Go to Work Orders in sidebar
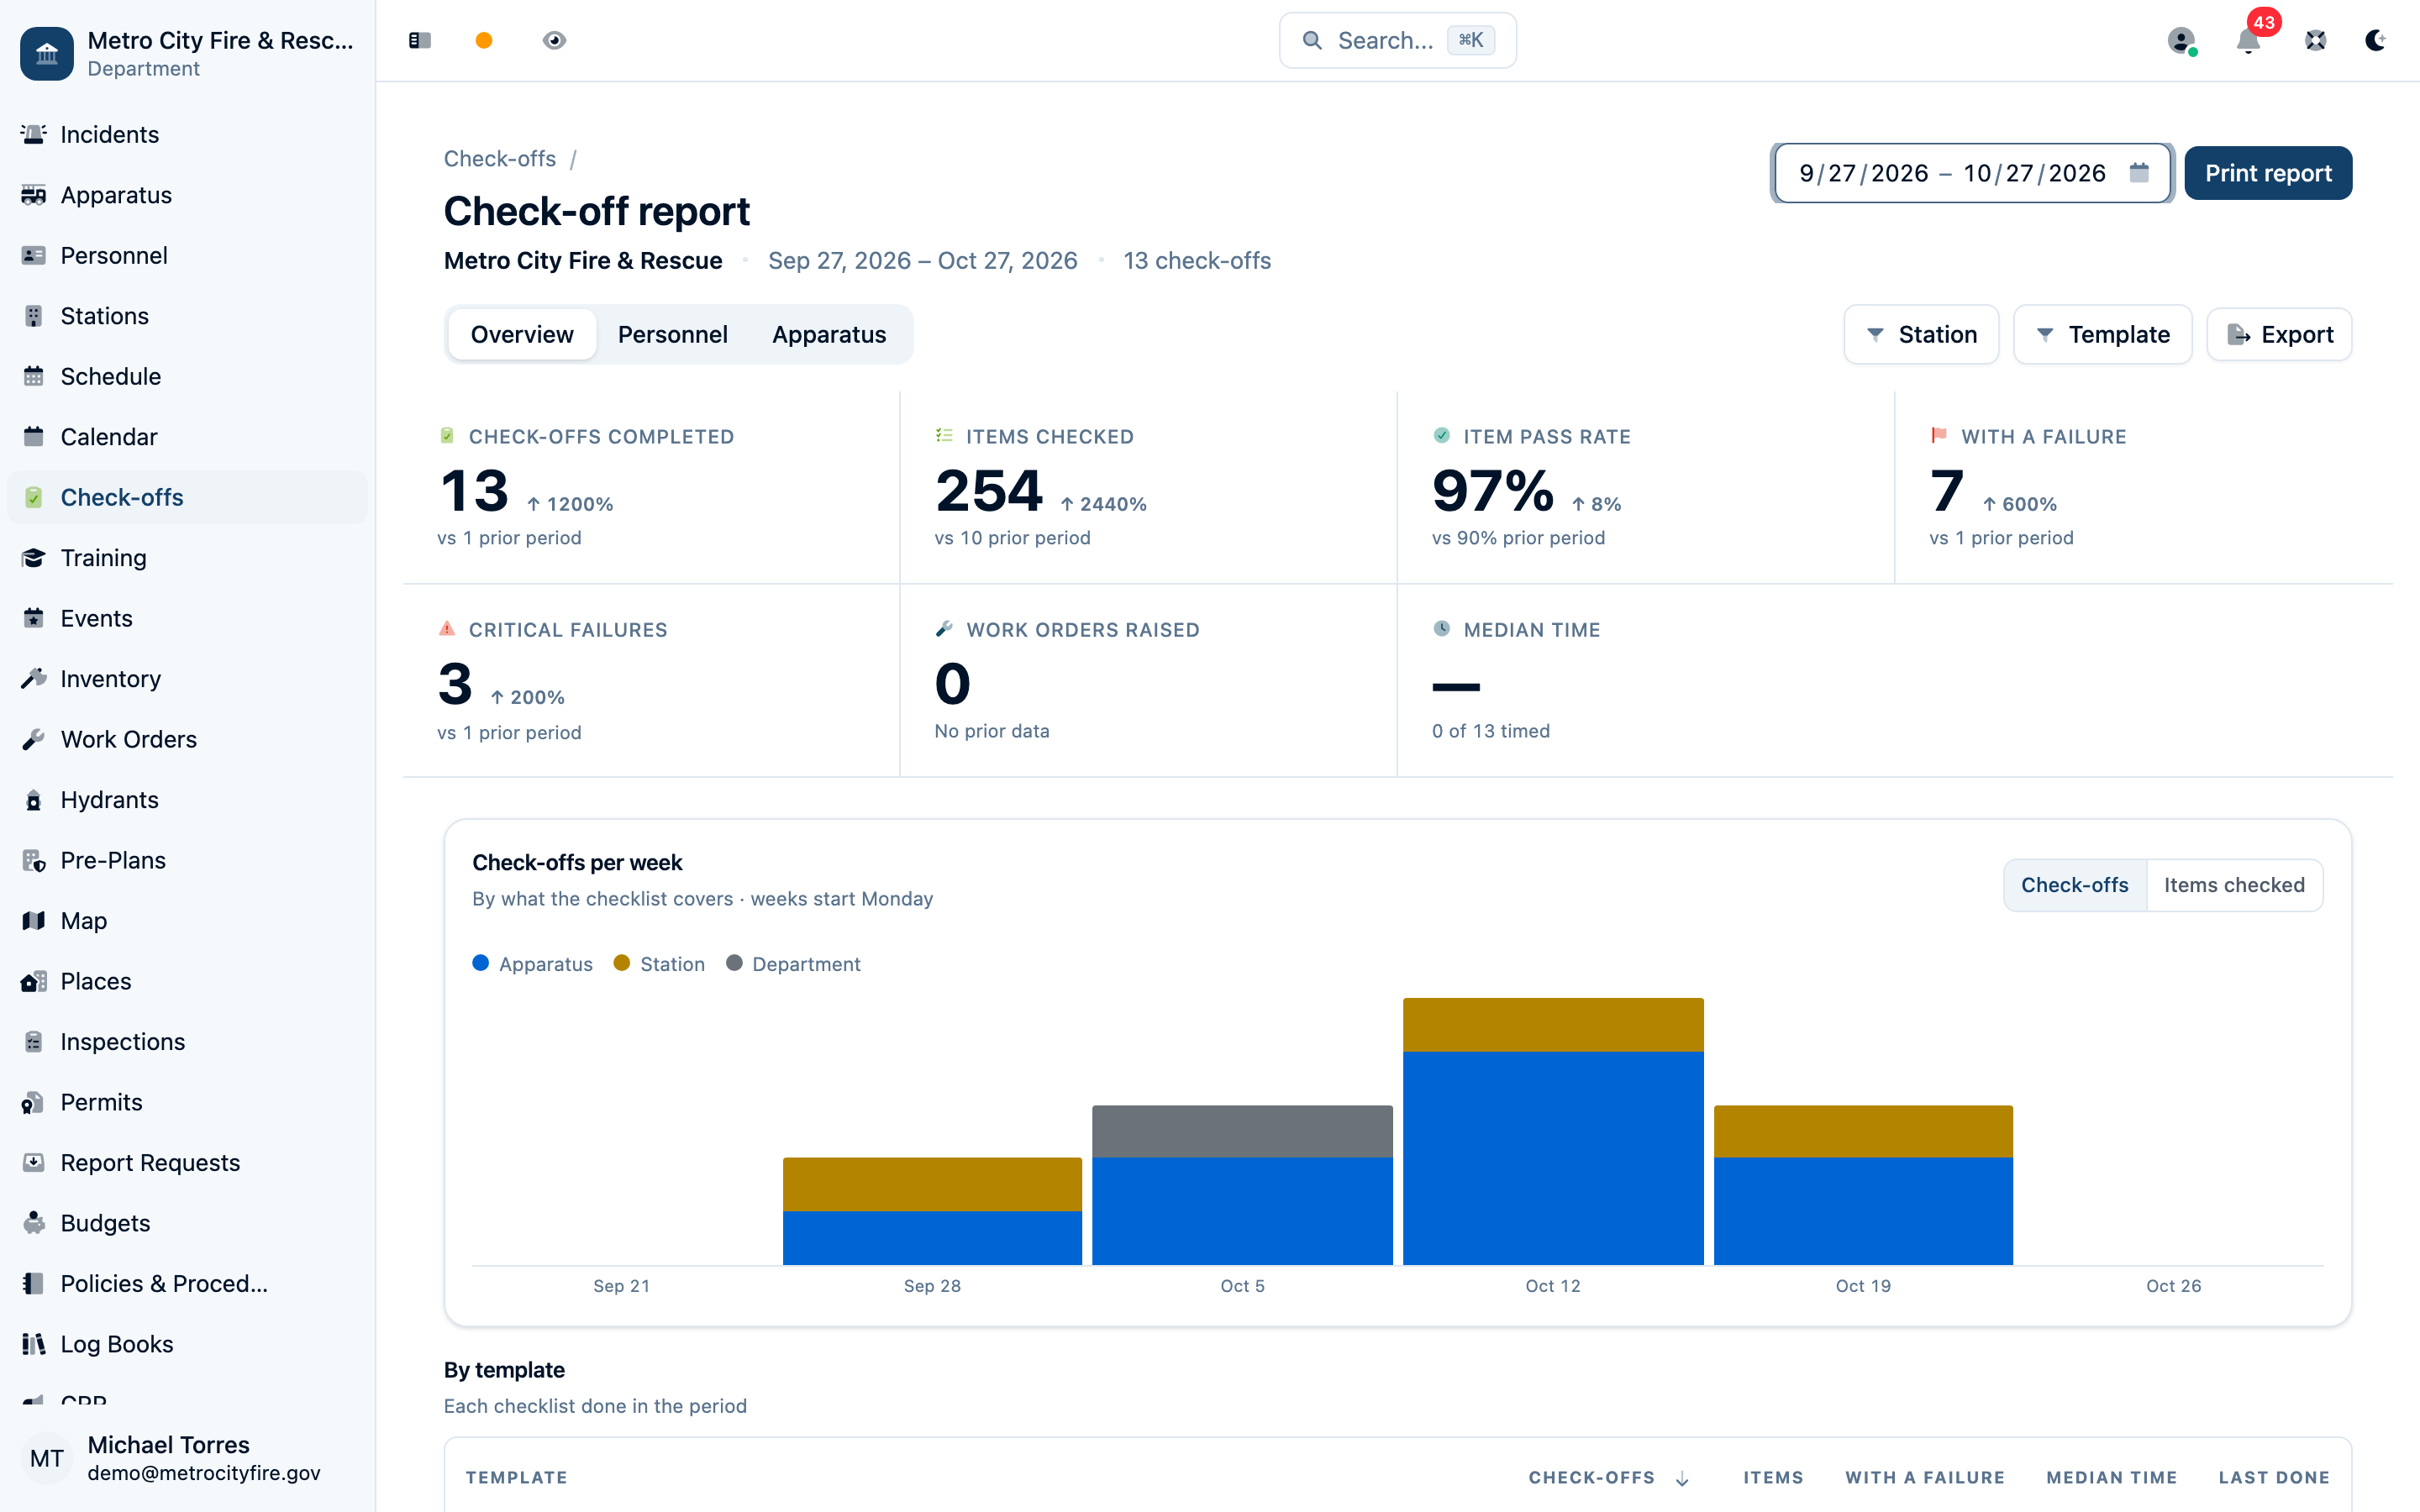 pos(187,739)
